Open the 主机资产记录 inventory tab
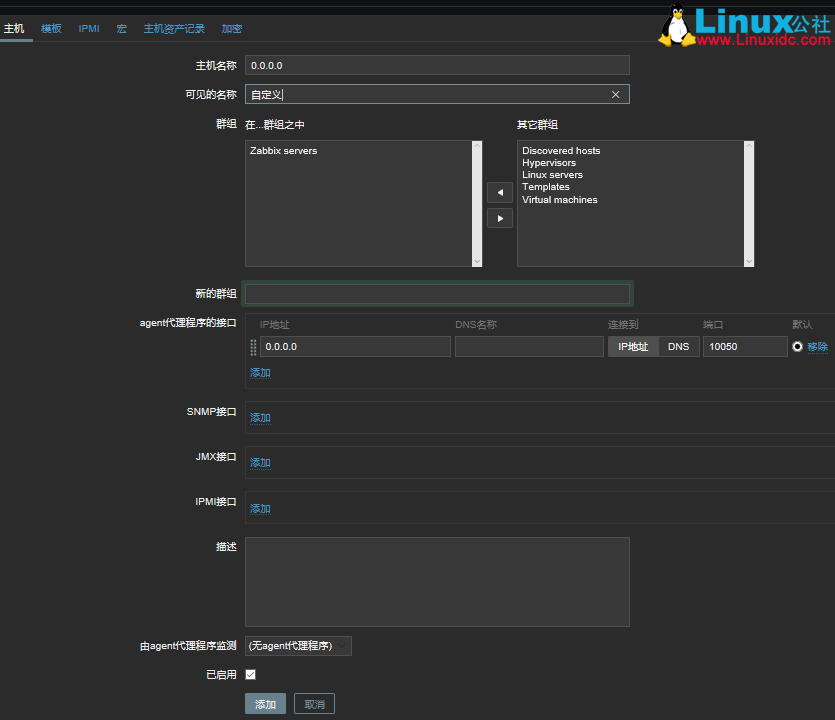835x720 pixels. coord(174,29)
